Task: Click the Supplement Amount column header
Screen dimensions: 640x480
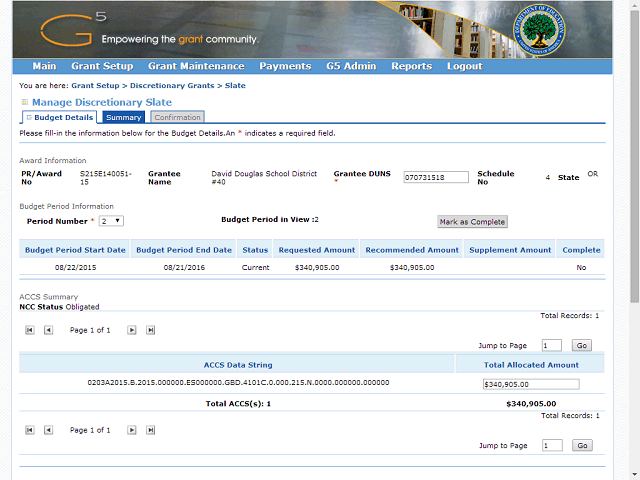Action: pos(510,250)
